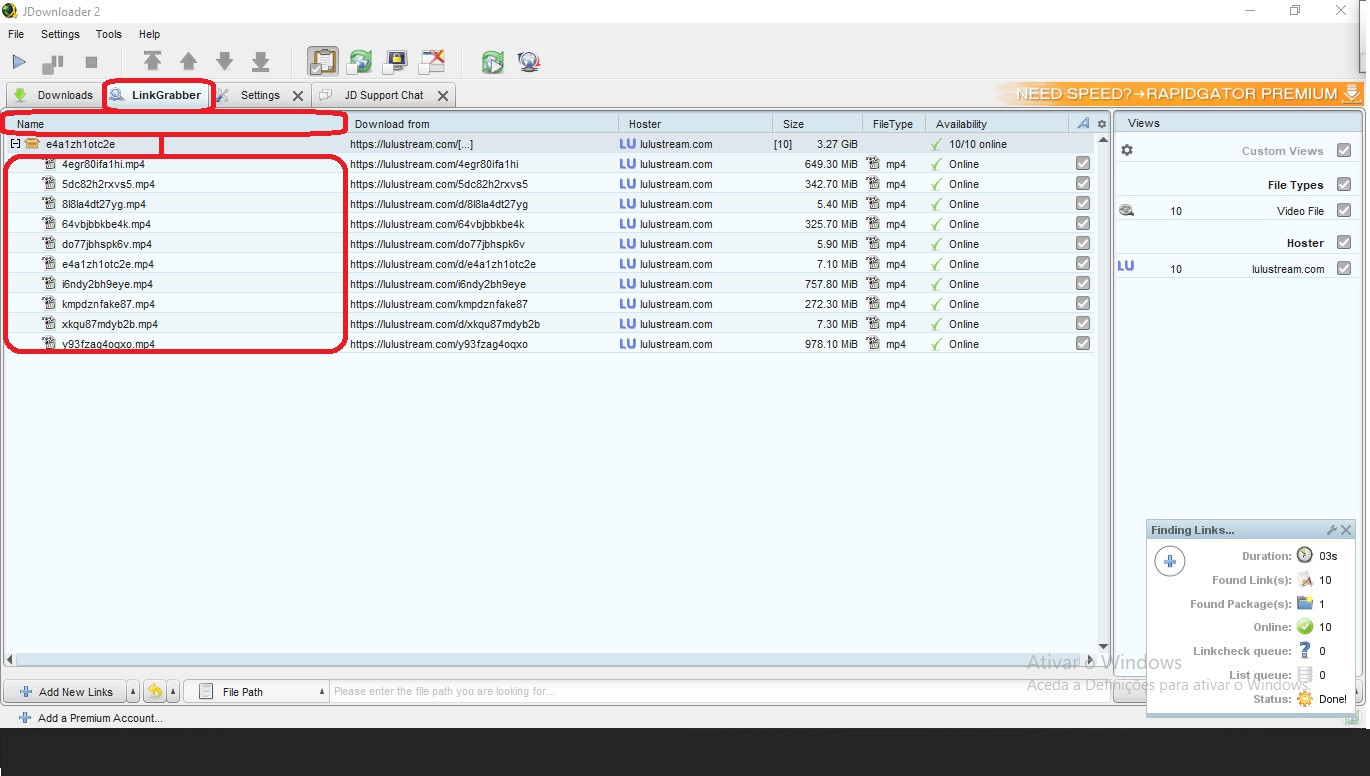This screenshot has width=1370, height=776.
Task: Click the update check green arrow icon
Action: 492,62
